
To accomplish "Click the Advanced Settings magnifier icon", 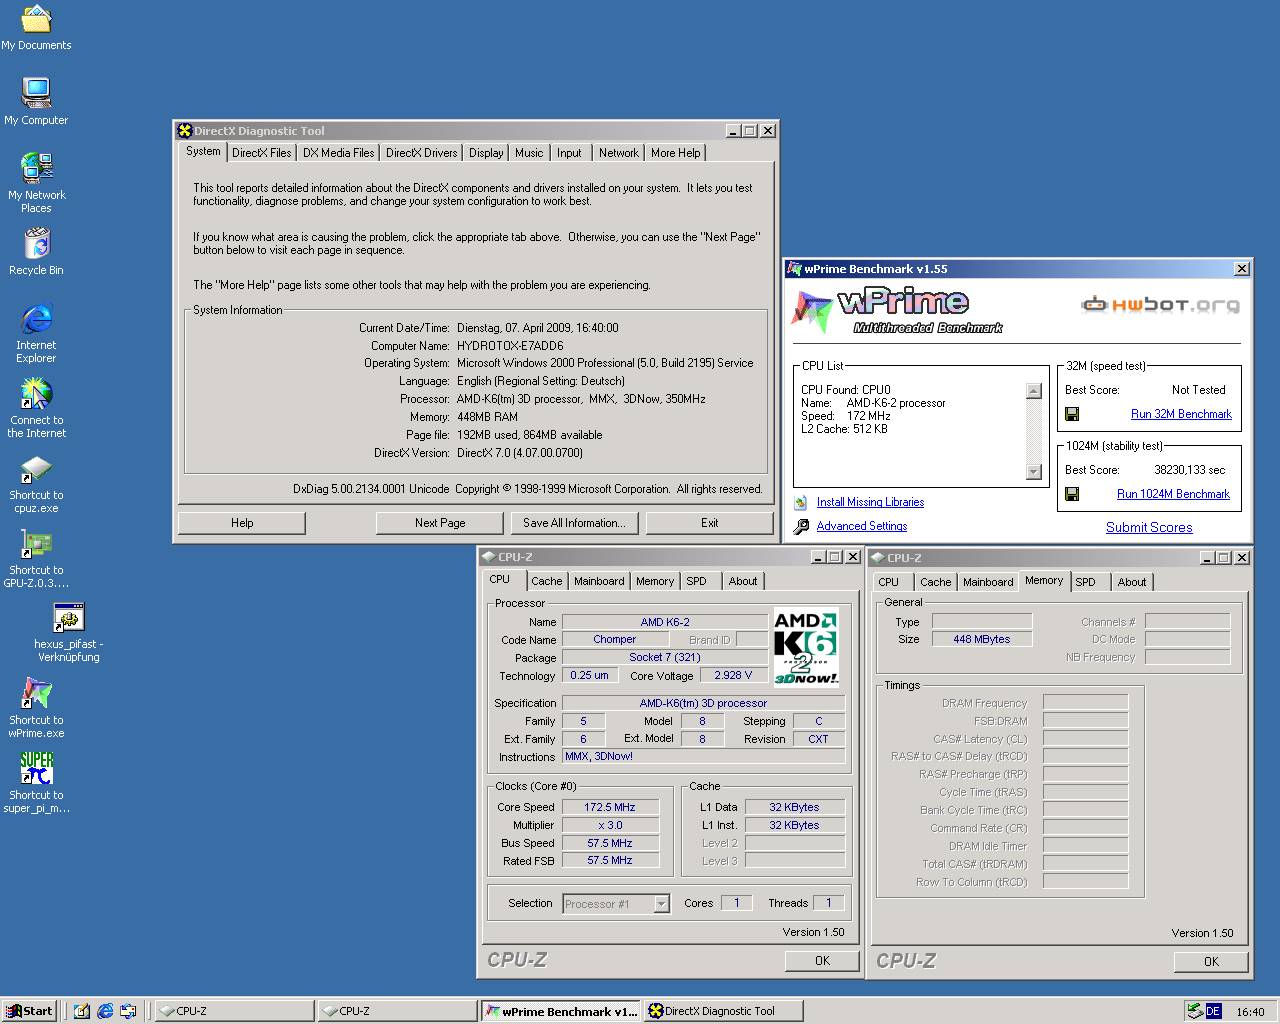I will pos(801,527).
